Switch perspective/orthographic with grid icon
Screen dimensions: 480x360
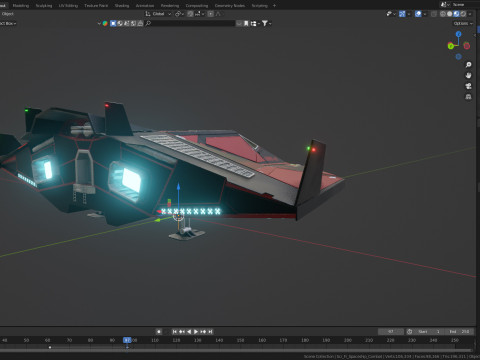468,97
